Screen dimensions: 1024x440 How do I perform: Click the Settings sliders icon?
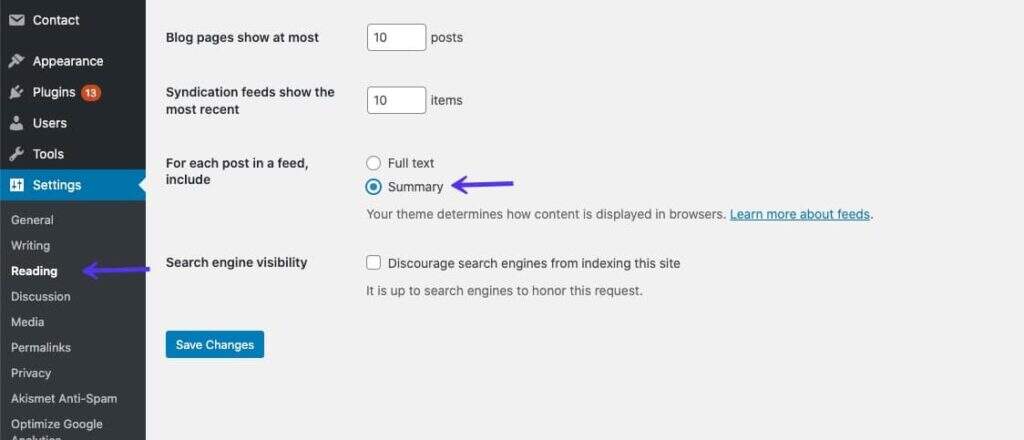click(x=17, y=185)
